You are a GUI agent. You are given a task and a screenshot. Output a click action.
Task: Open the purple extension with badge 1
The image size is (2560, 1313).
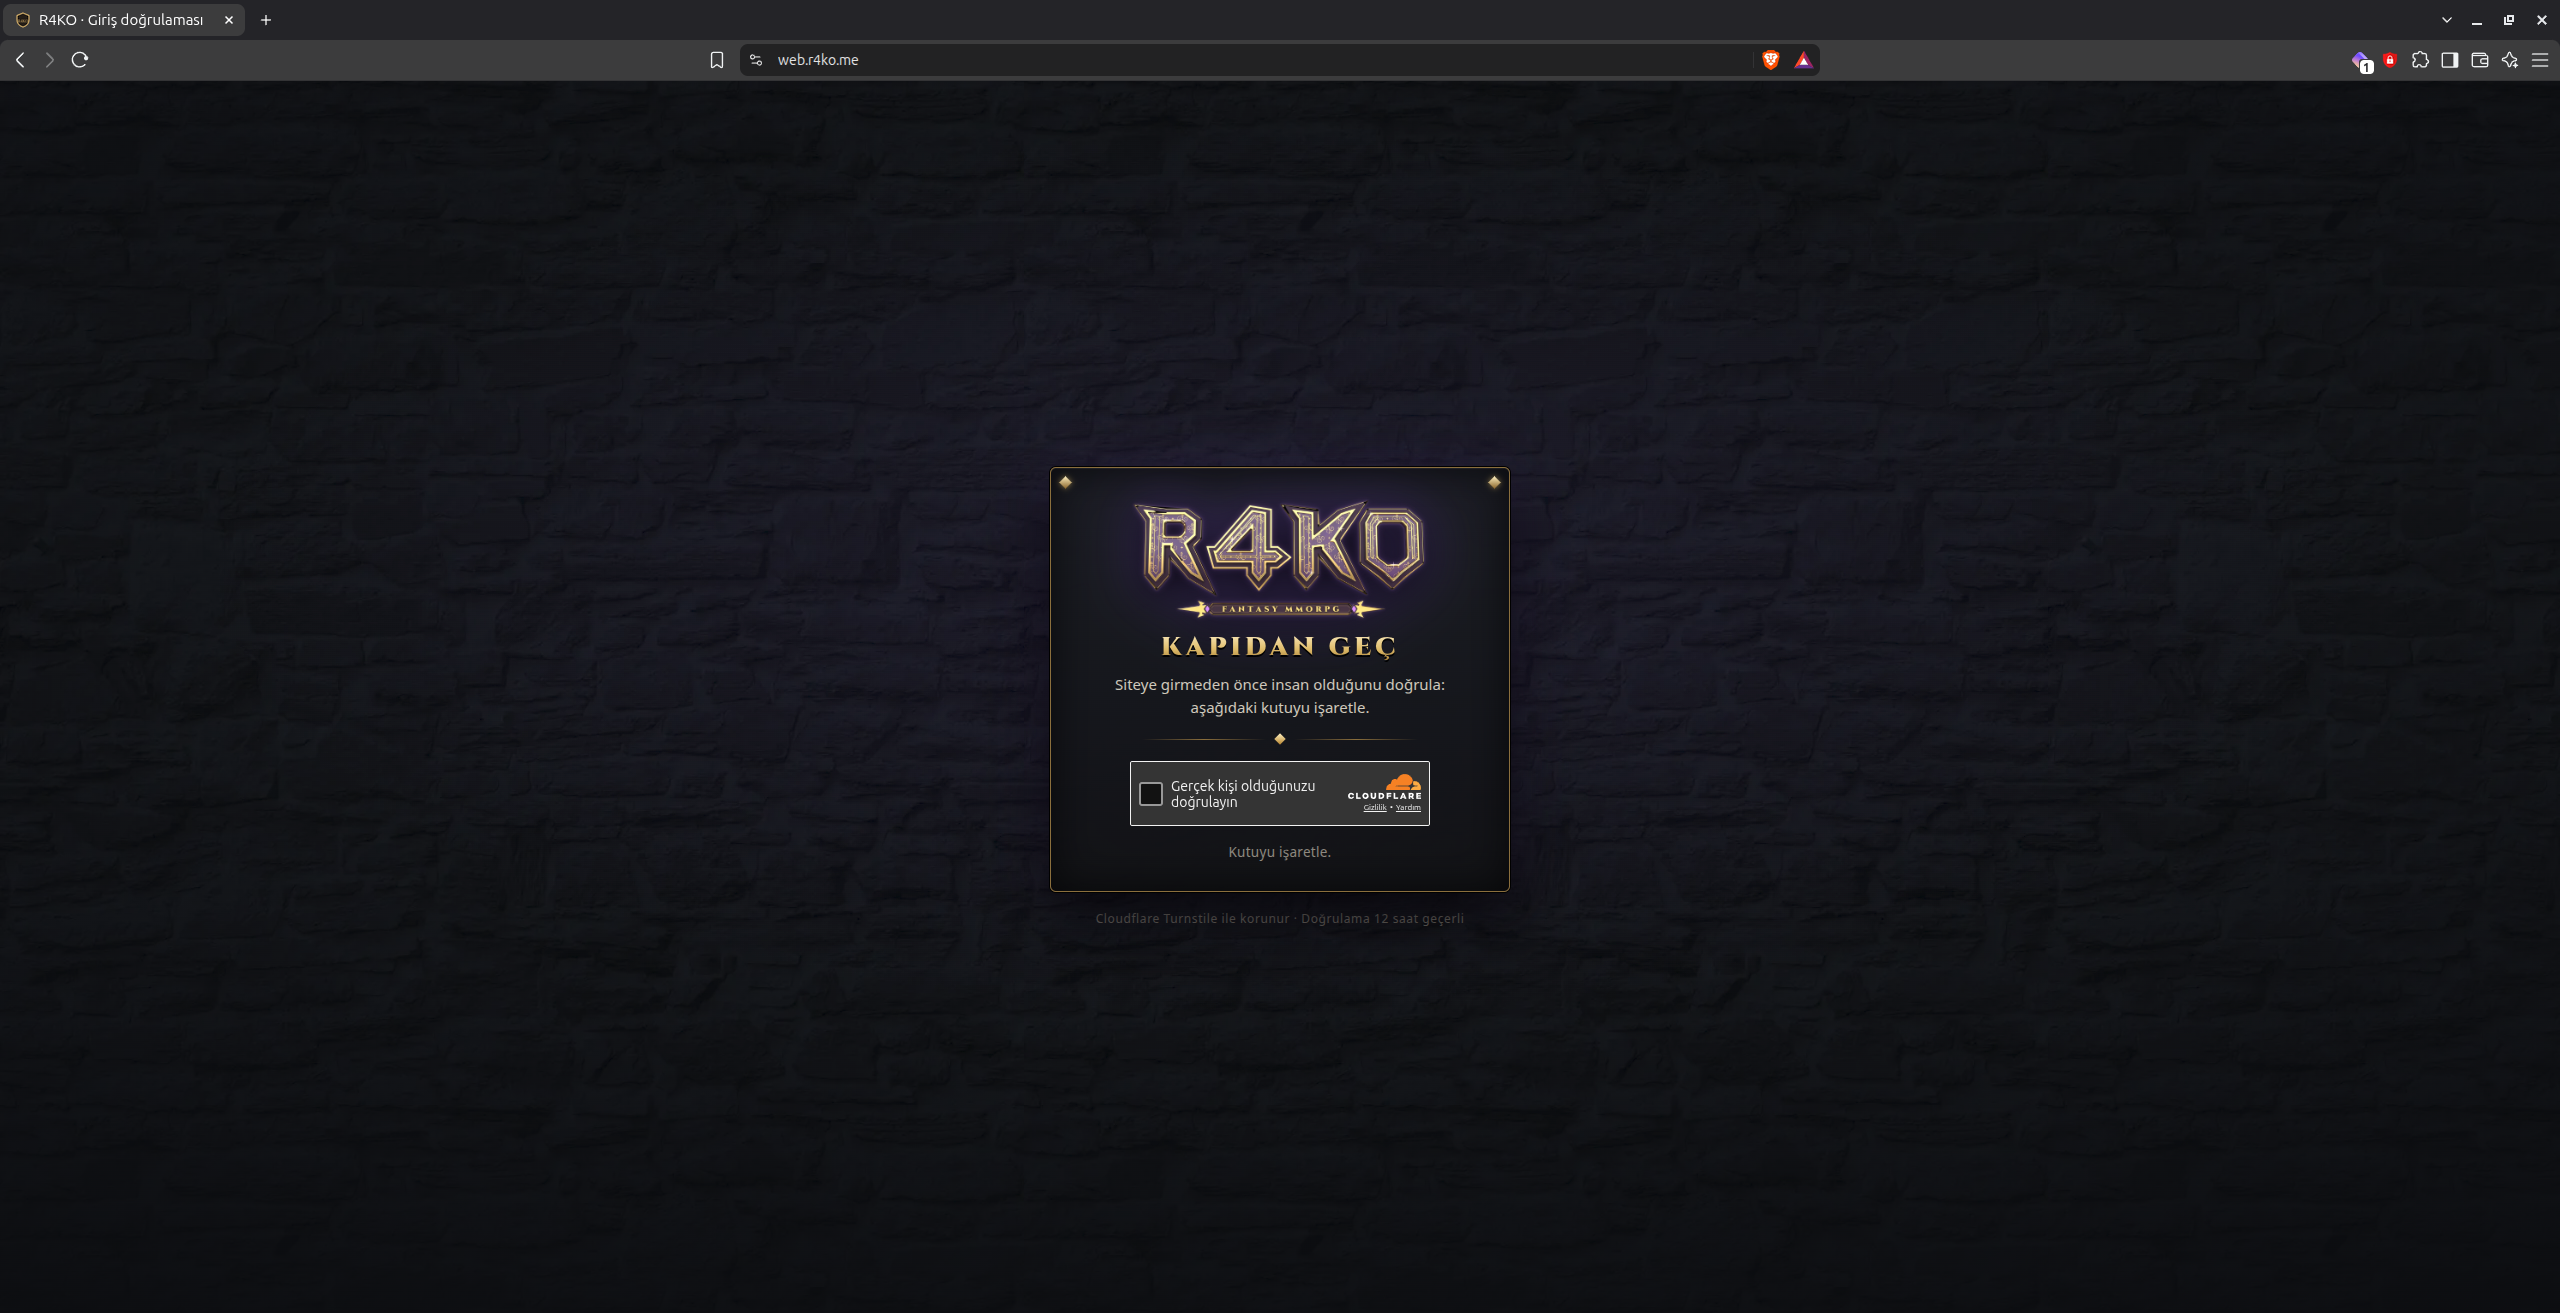coord(2361,61)
